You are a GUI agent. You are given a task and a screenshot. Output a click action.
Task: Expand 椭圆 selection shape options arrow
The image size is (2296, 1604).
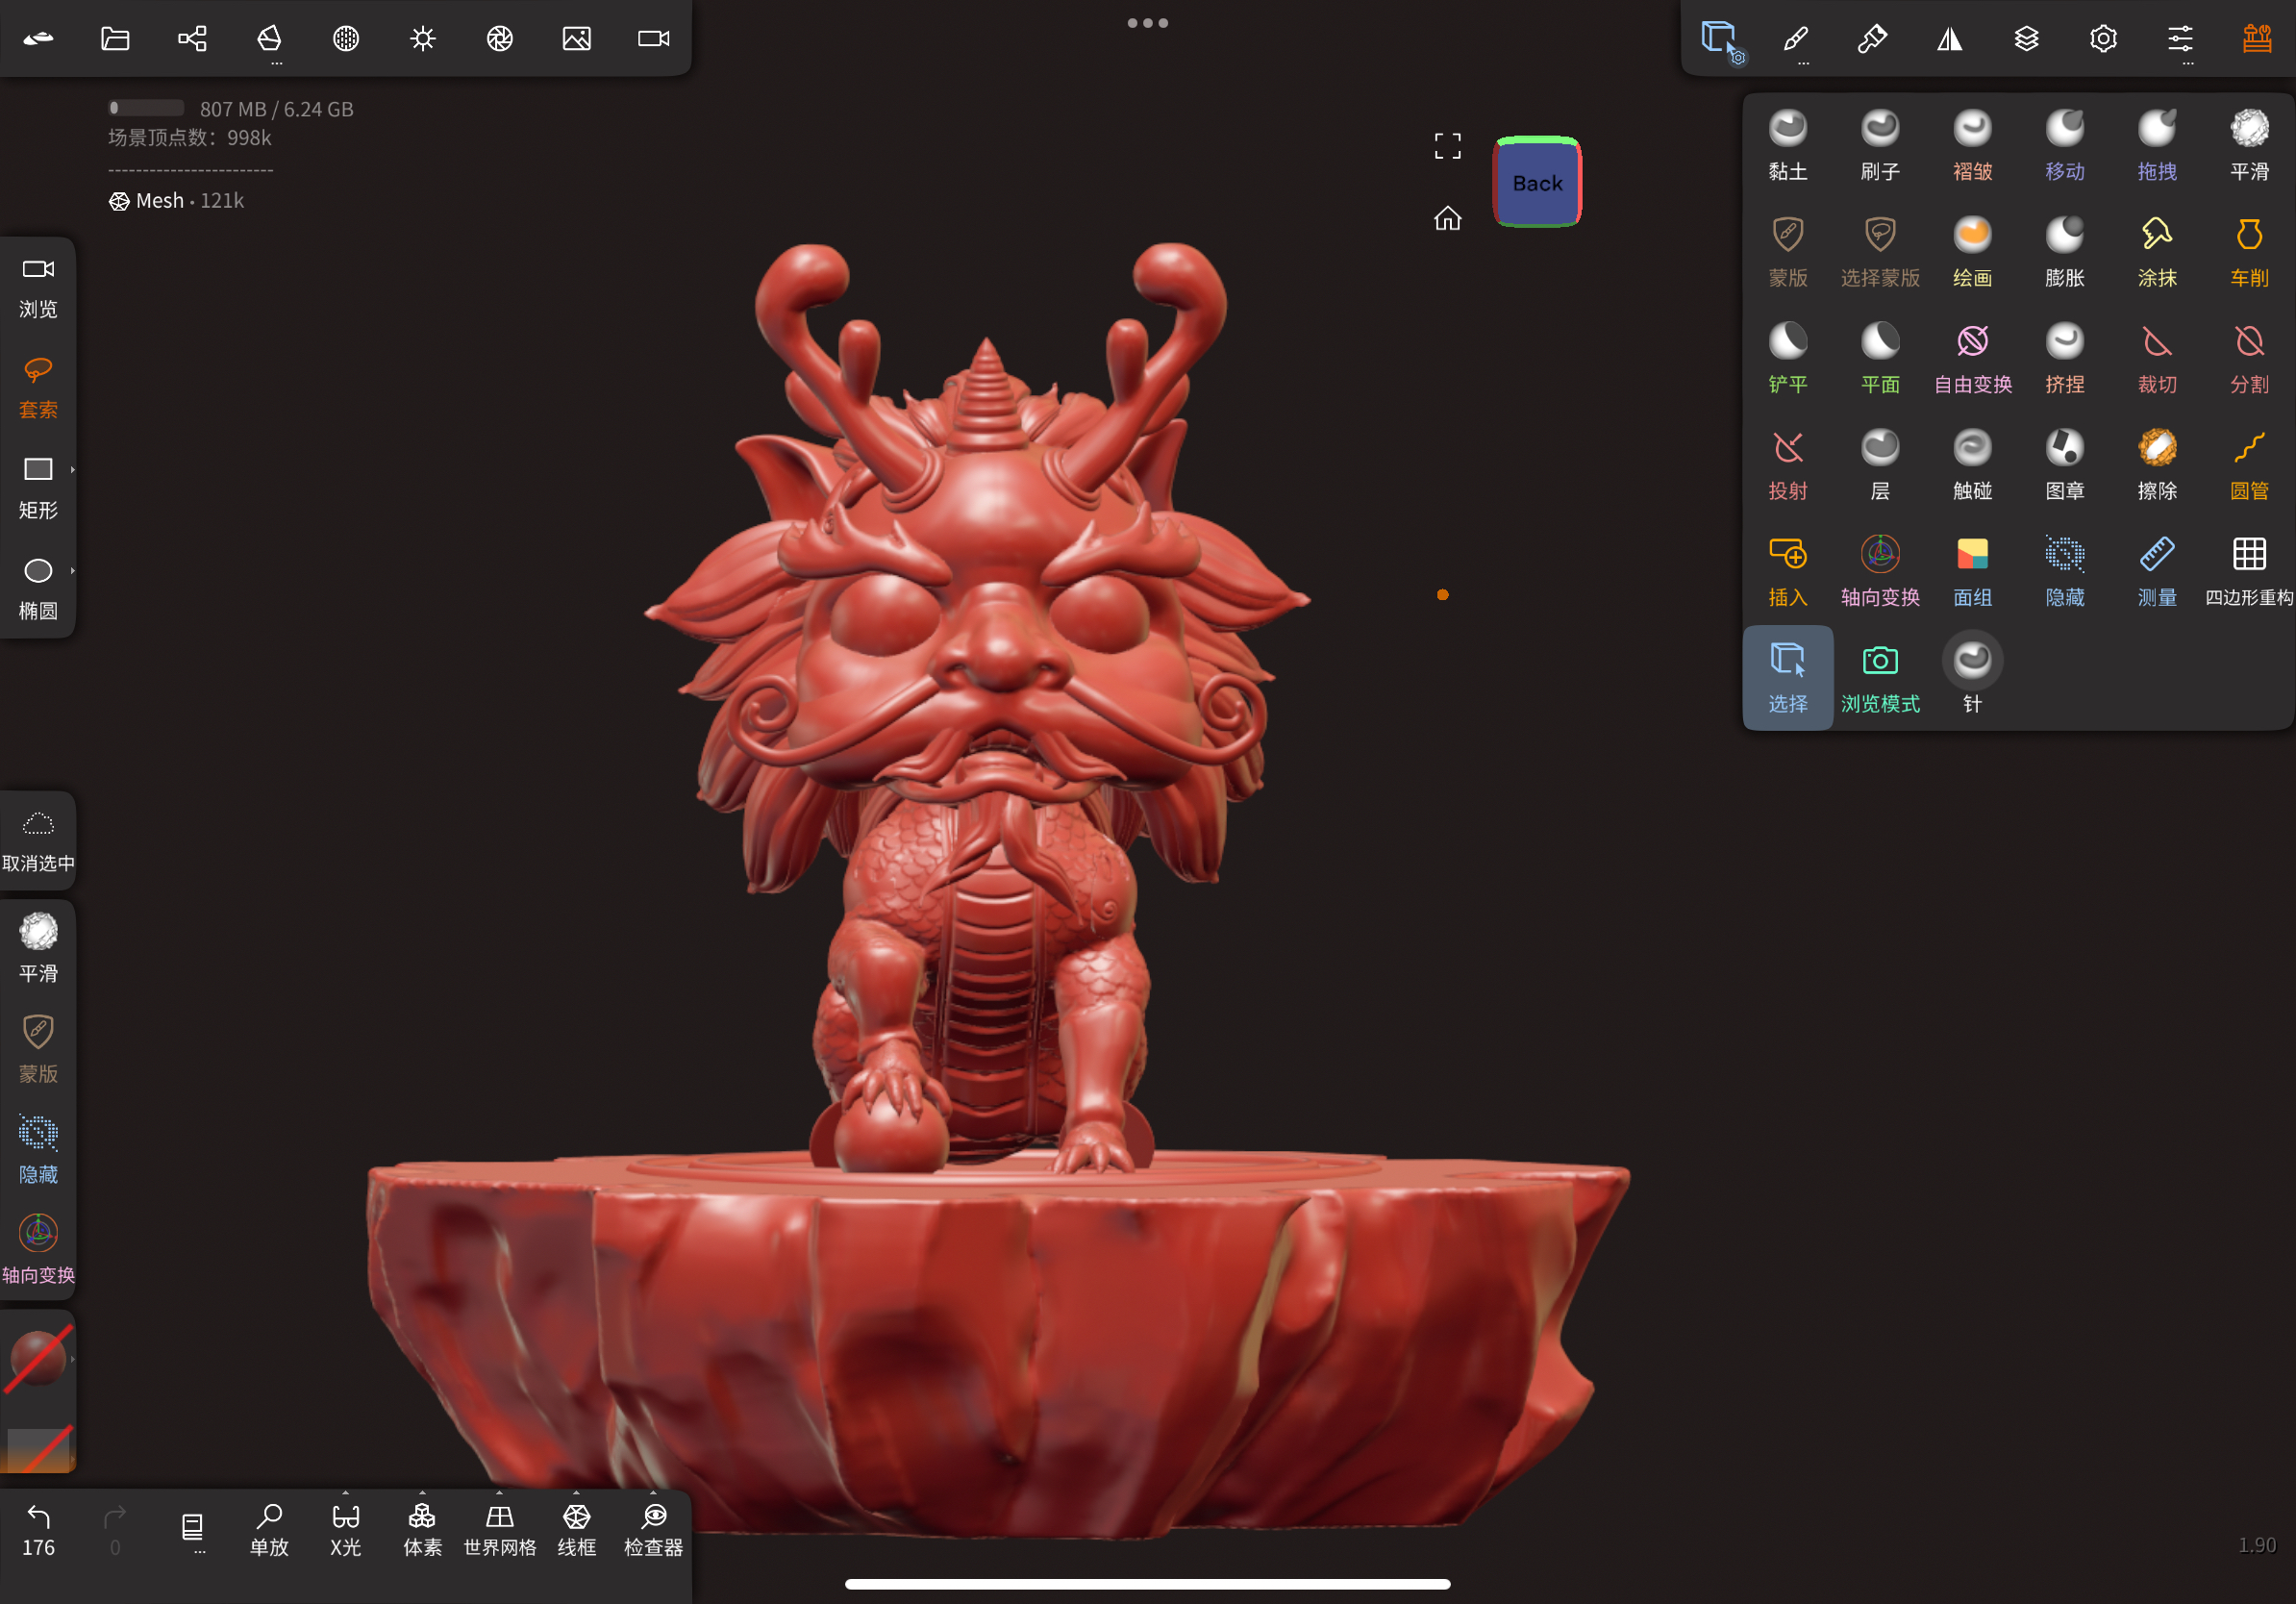tap(73, 570)
